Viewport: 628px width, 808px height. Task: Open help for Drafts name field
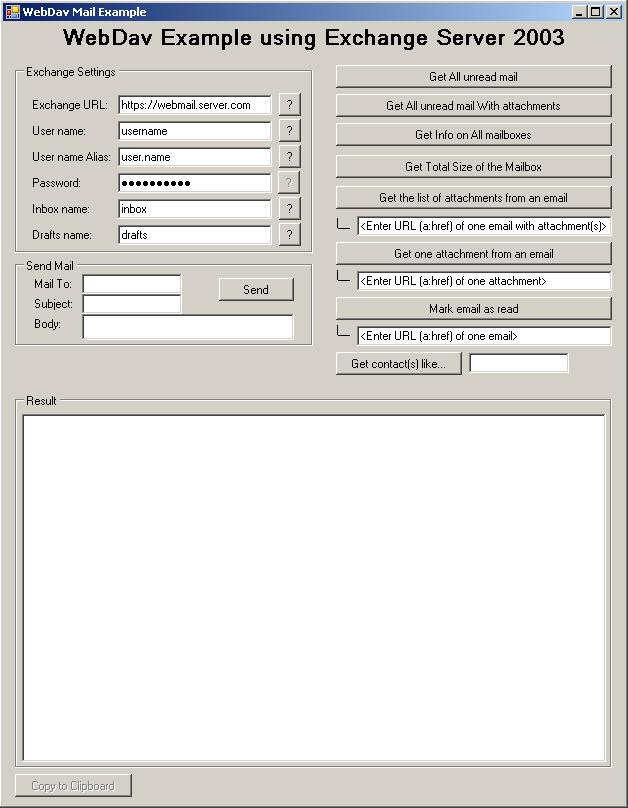click(x=290, y=234)
